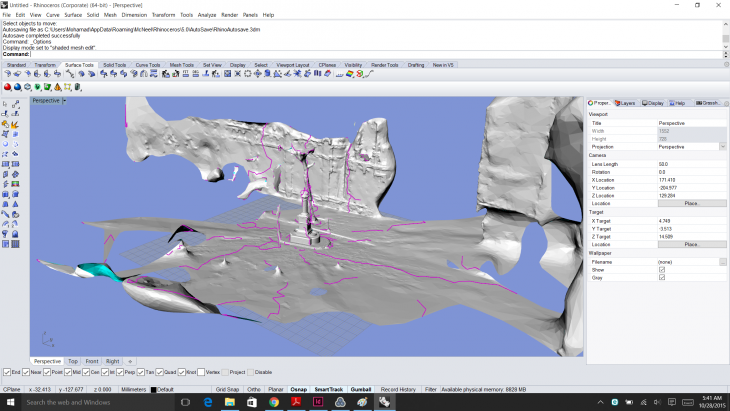Click the Help panel icon tab
The height and width of the screenshot is (411, 730).
point(677,103)
